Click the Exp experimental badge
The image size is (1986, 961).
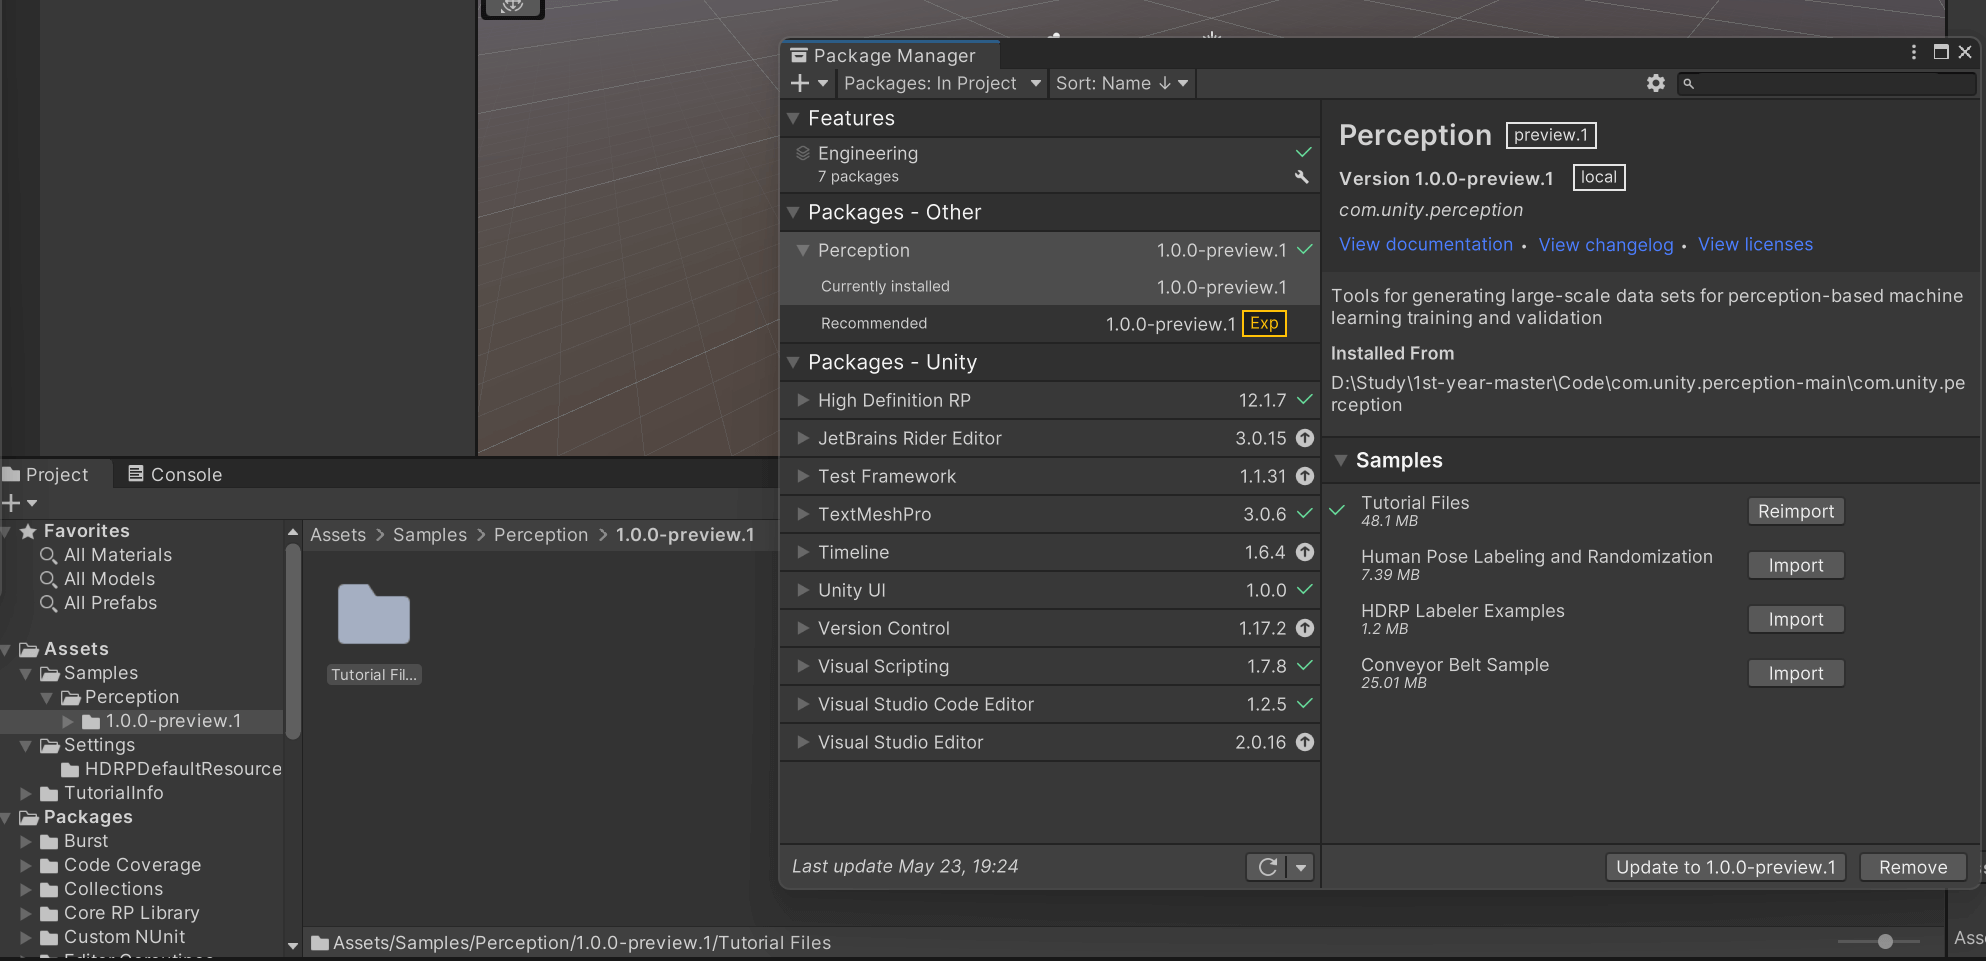tap(1264, 323)
